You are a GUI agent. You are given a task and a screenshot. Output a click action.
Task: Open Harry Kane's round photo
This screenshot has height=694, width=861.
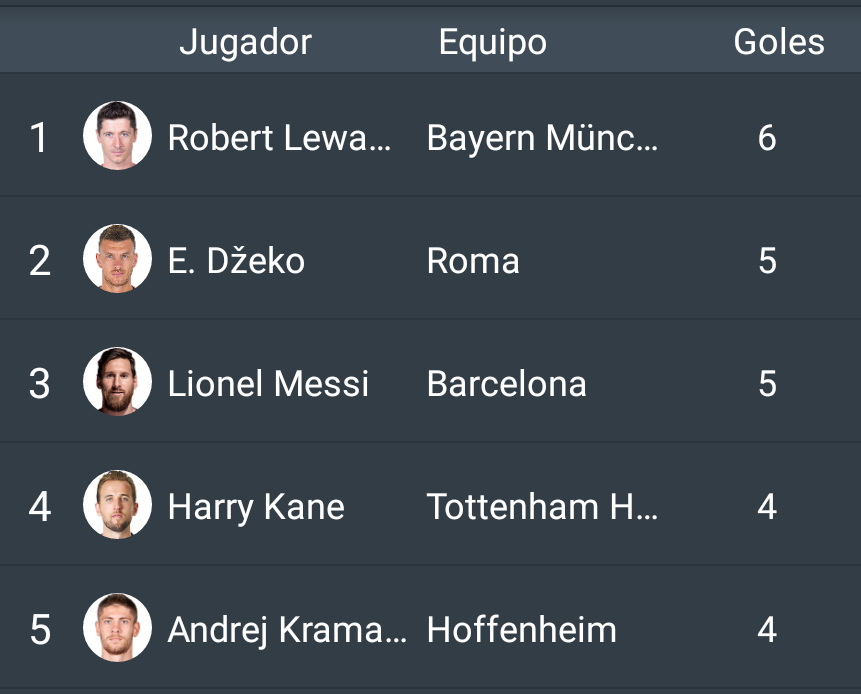[x=117, y=504]
